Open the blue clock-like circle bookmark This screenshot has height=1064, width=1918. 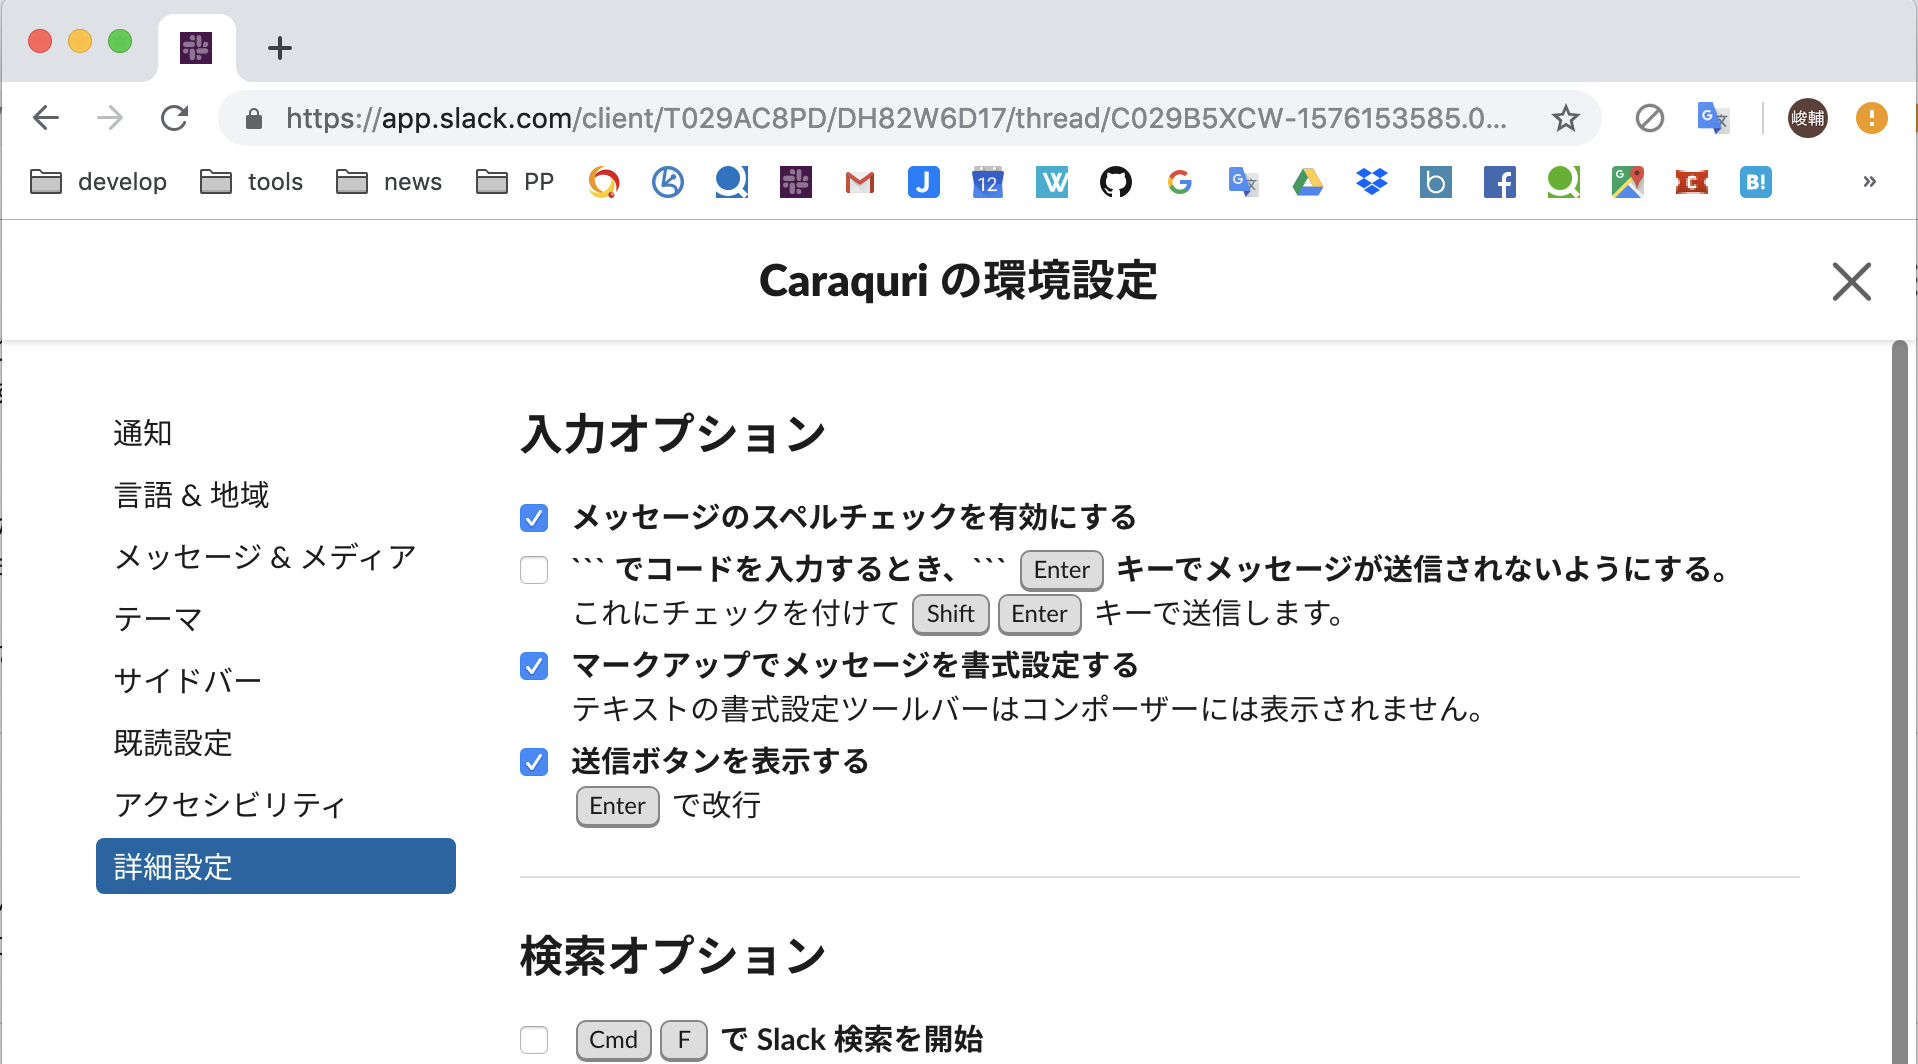pyautogui.click(x=668, y=182)
